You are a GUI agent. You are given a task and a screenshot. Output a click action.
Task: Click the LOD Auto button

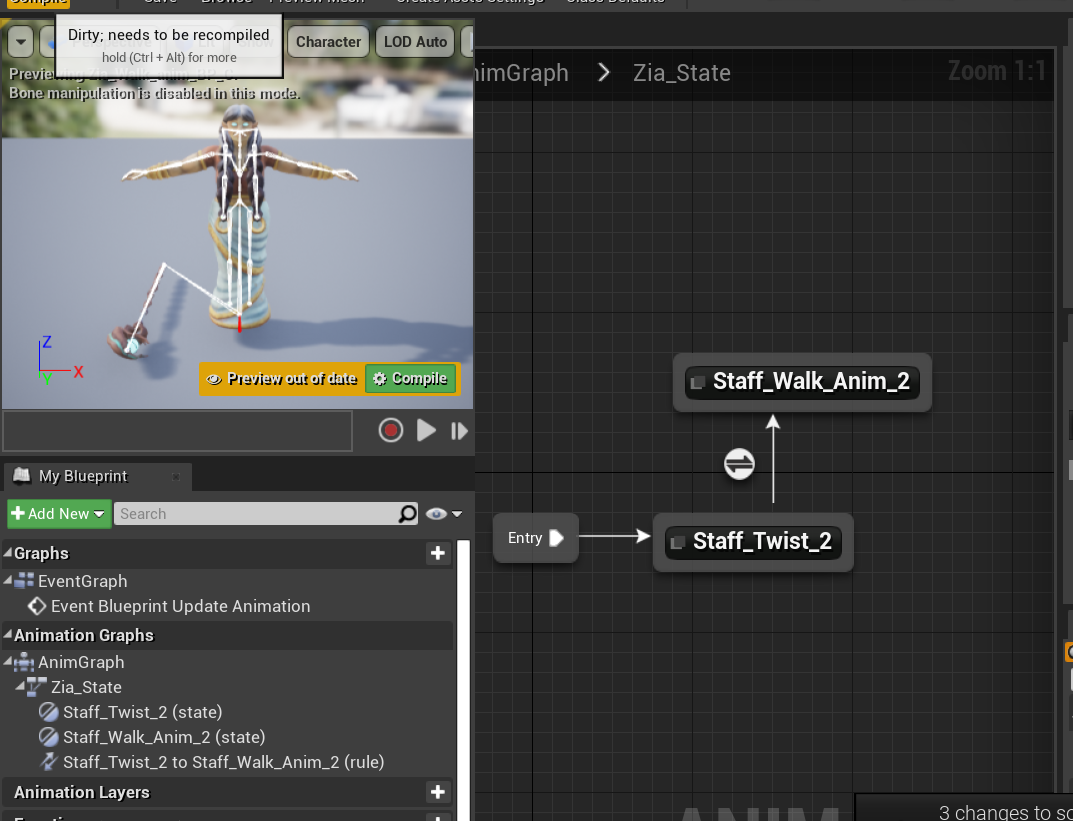415,42
